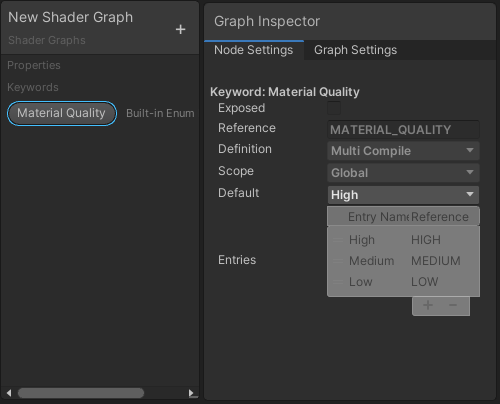
Task: Open the Scope Global dropdown
Action: 403,173
